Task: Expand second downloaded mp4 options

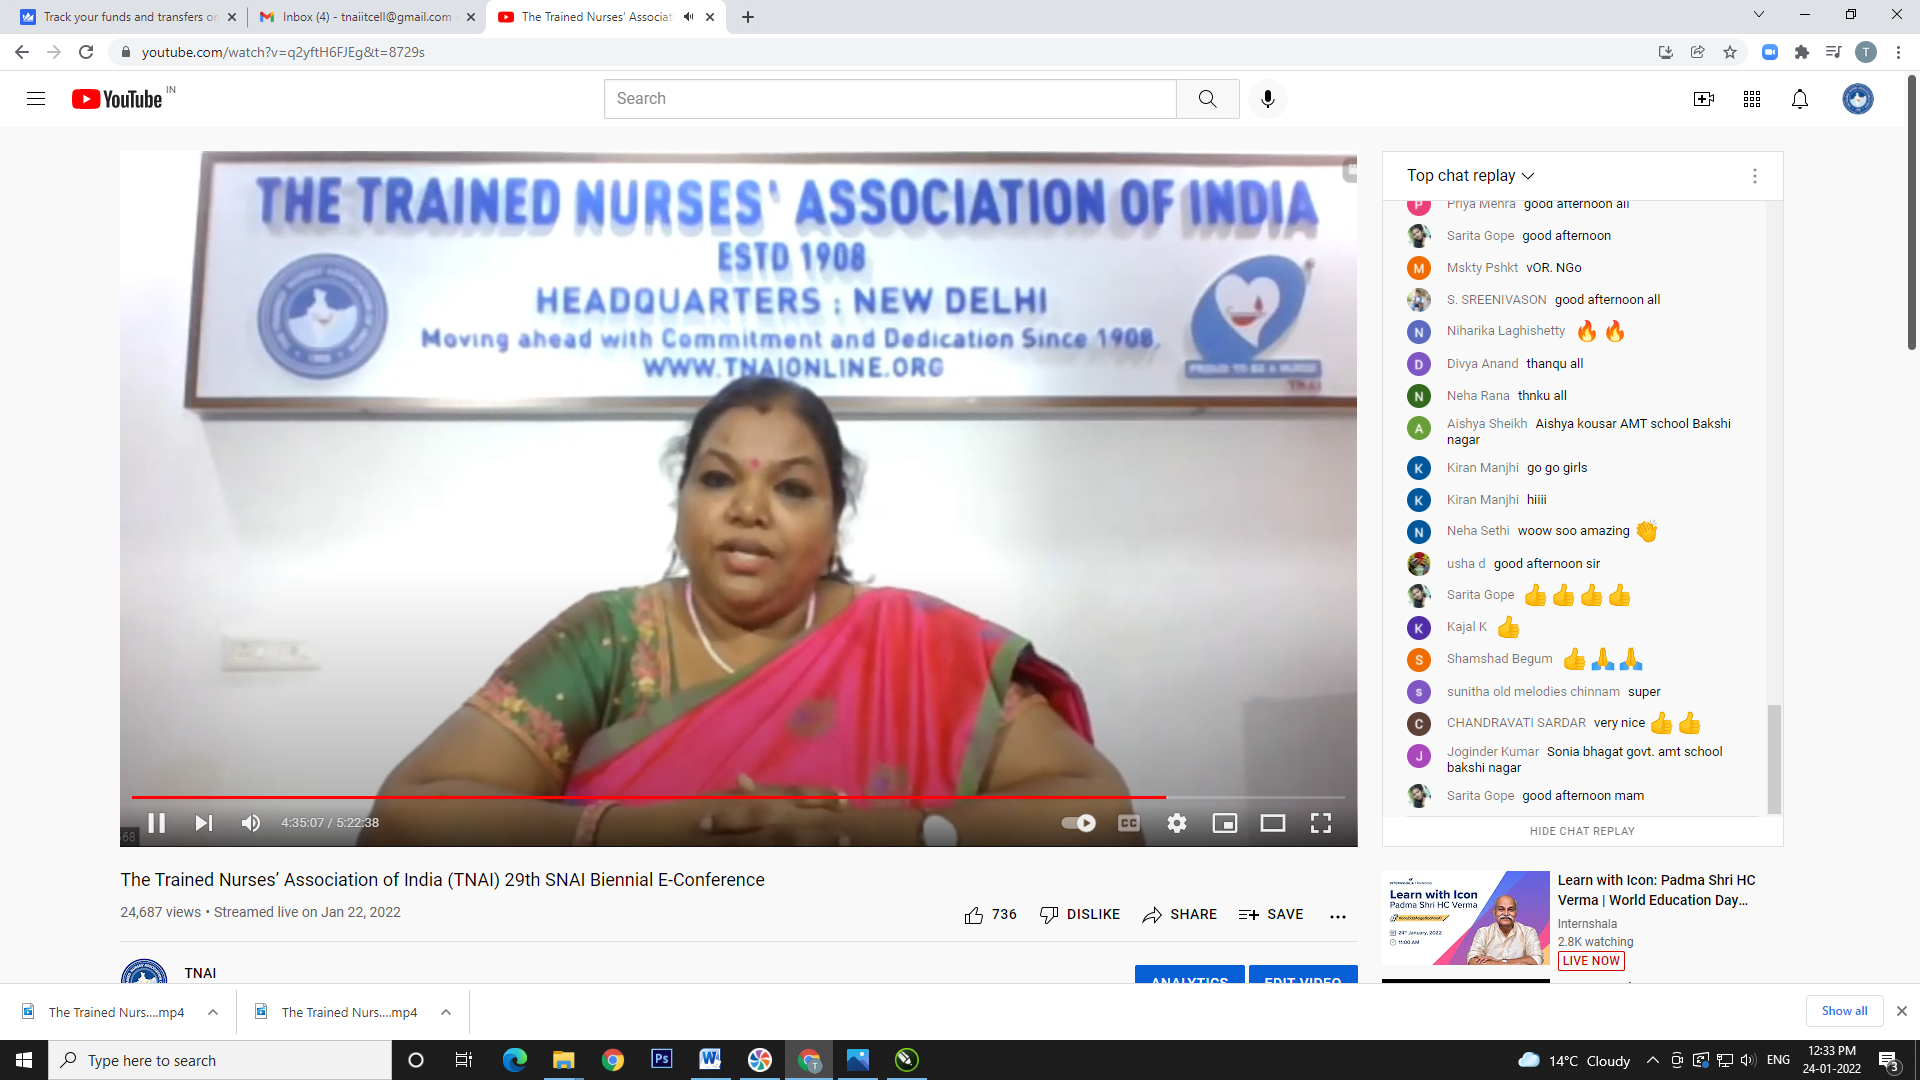Action: 446,1012
